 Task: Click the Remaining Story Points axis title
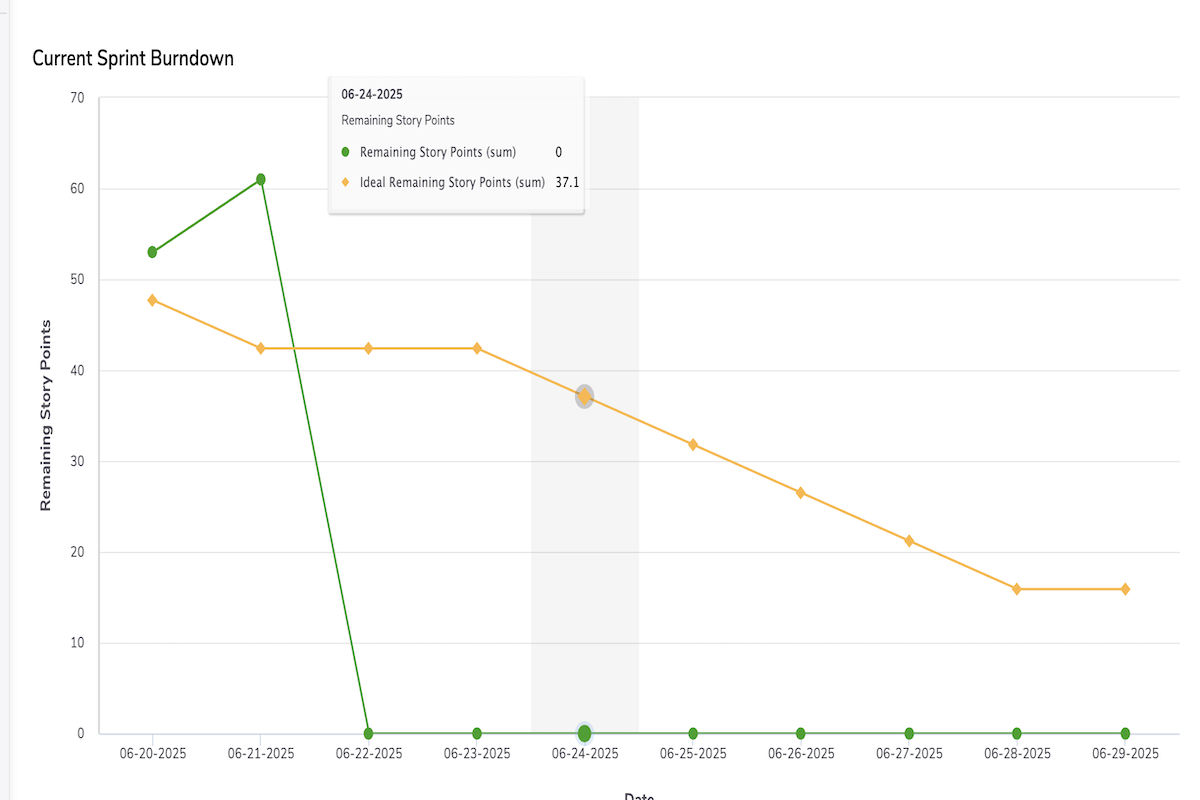pos(46,415)
